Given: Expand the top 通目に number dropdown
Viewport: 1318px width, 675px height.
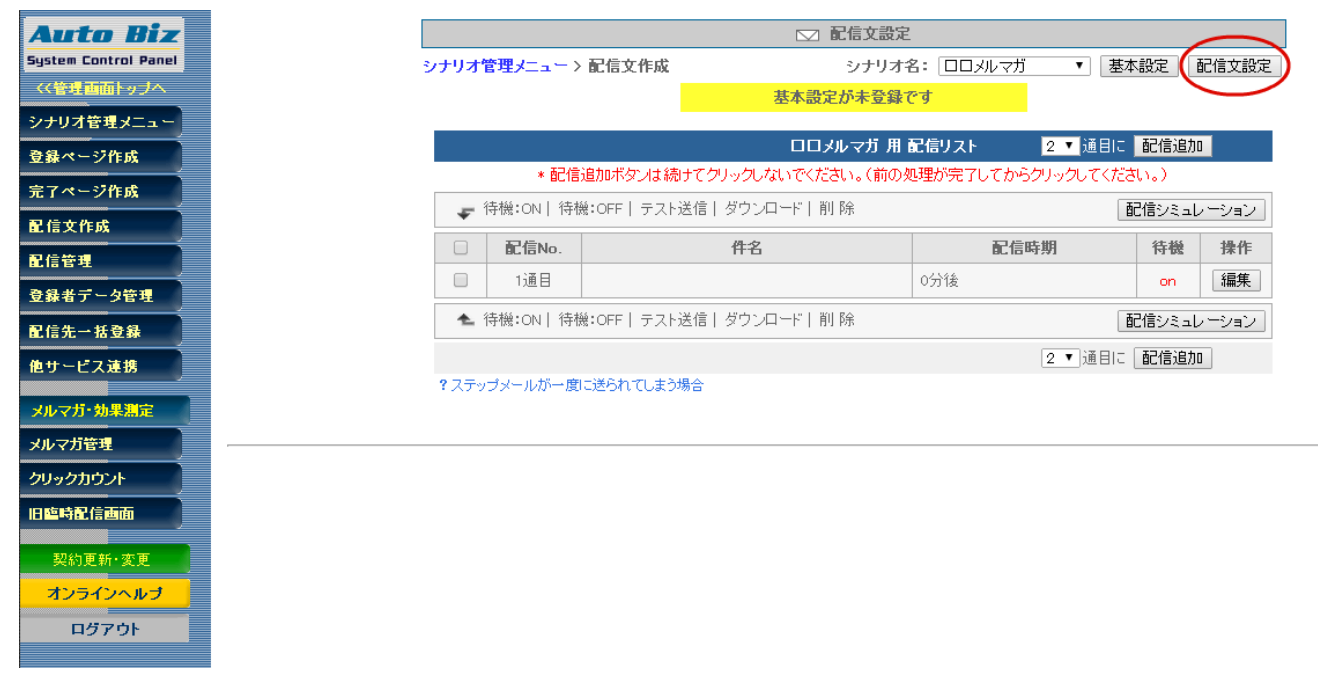Looking at the screenshot, I should pyautogui.click(x=1059, y=146).
